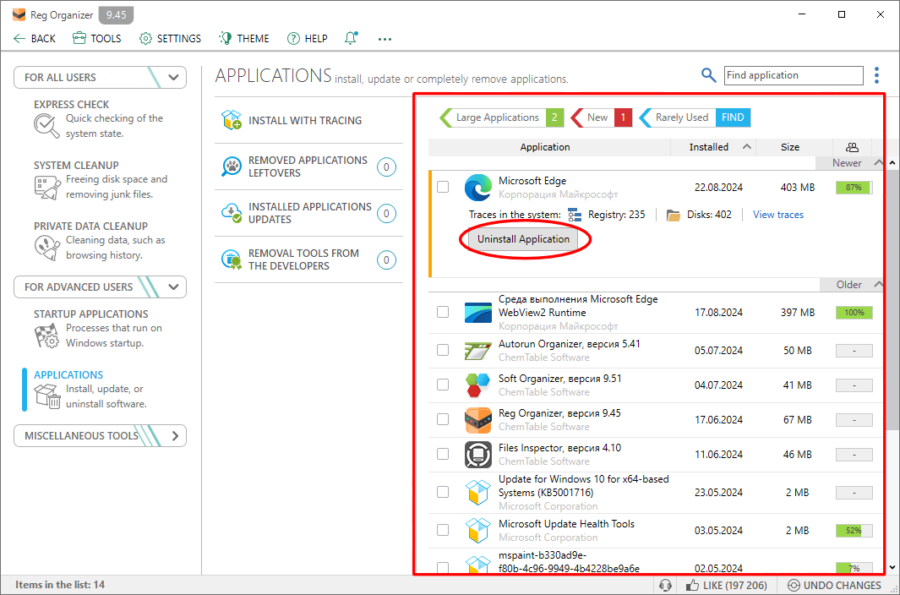The width and height of the screenshot is (900, 595).
Task: Click the users column icon header
Action: (x=852, y=147)
